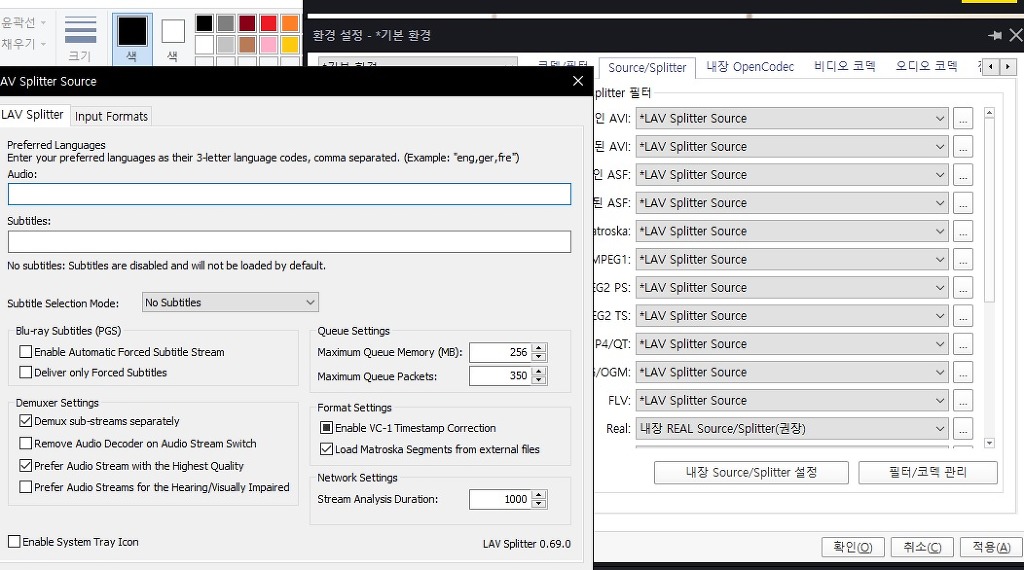Click the (...) button next to FLV
Viewport: 1024px width, 570px height.
(963, 400)
